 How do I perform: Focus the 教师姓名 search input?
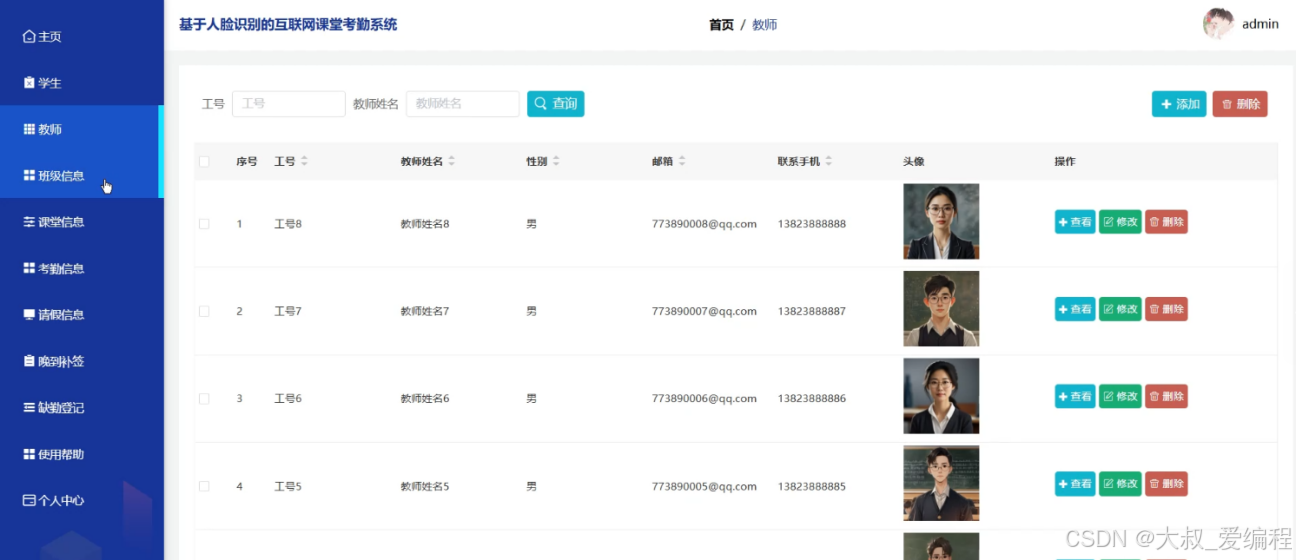463,104
